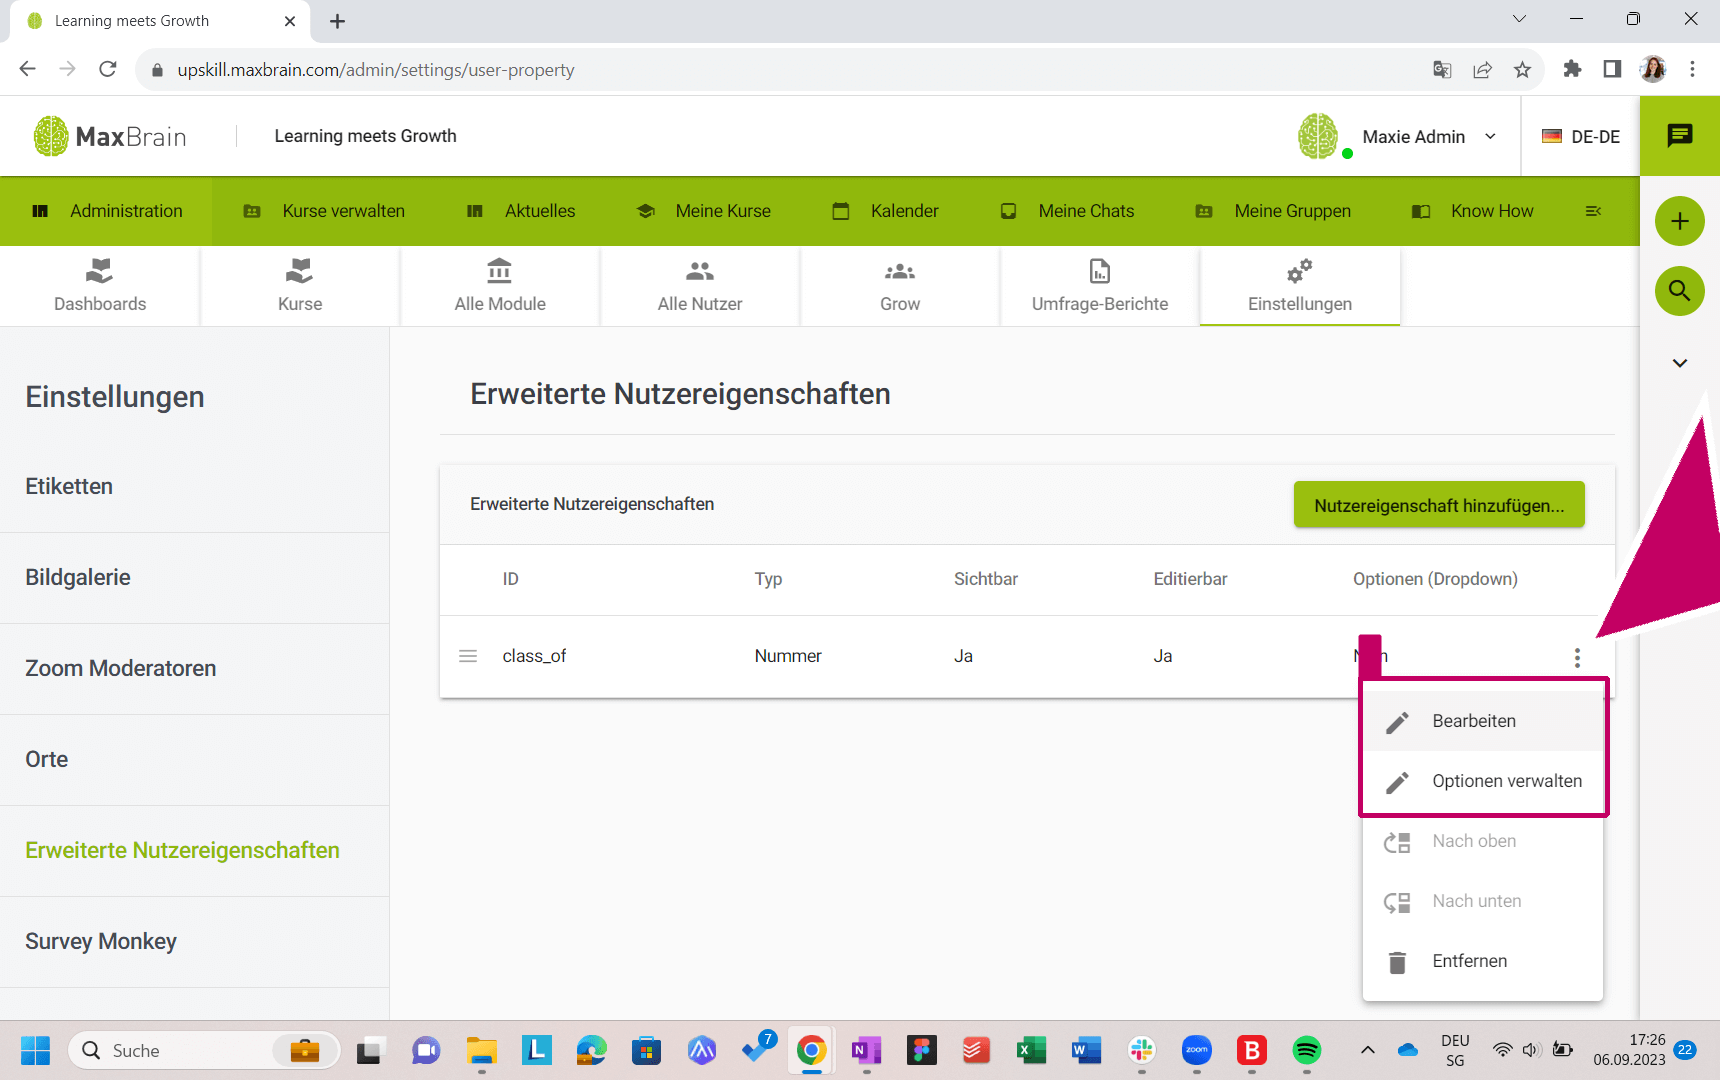
Task: Switch to Dashboards tab
Action: click(100, 286)
